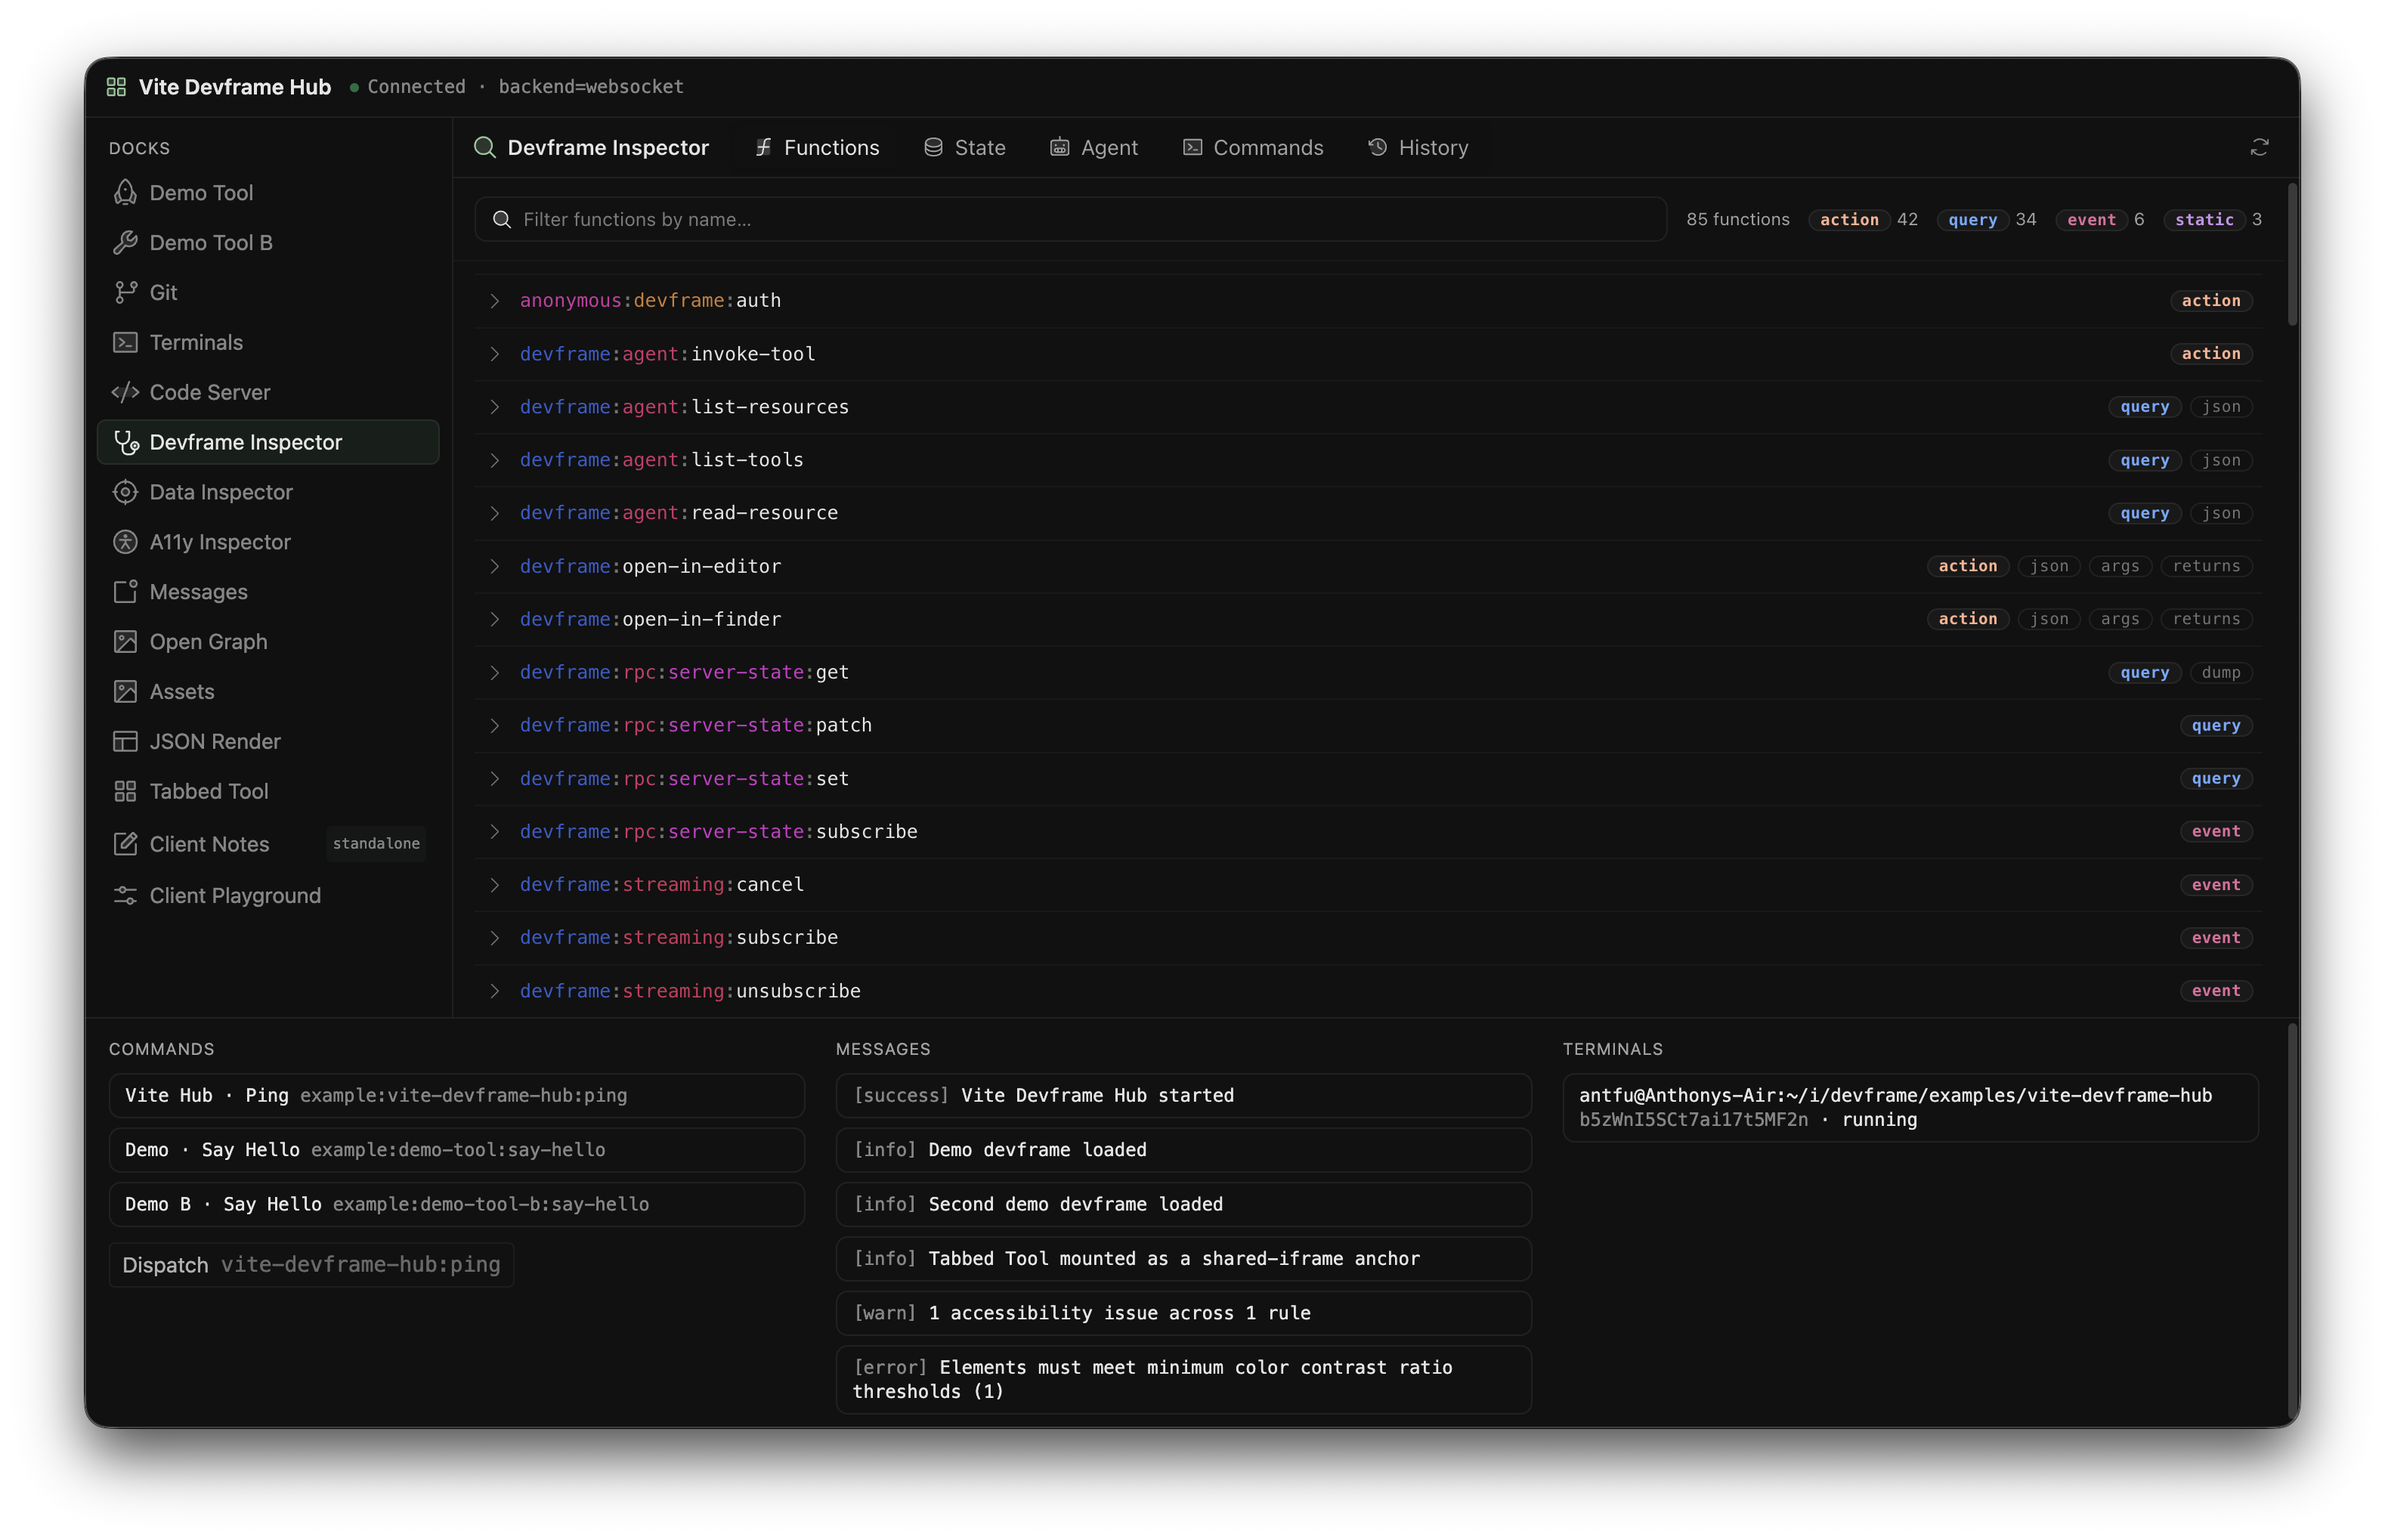2385x1540 pixels.
Task: Expand the devframe:streaming:unsubscribe row chevron
Action: click(x=494, y=991)
